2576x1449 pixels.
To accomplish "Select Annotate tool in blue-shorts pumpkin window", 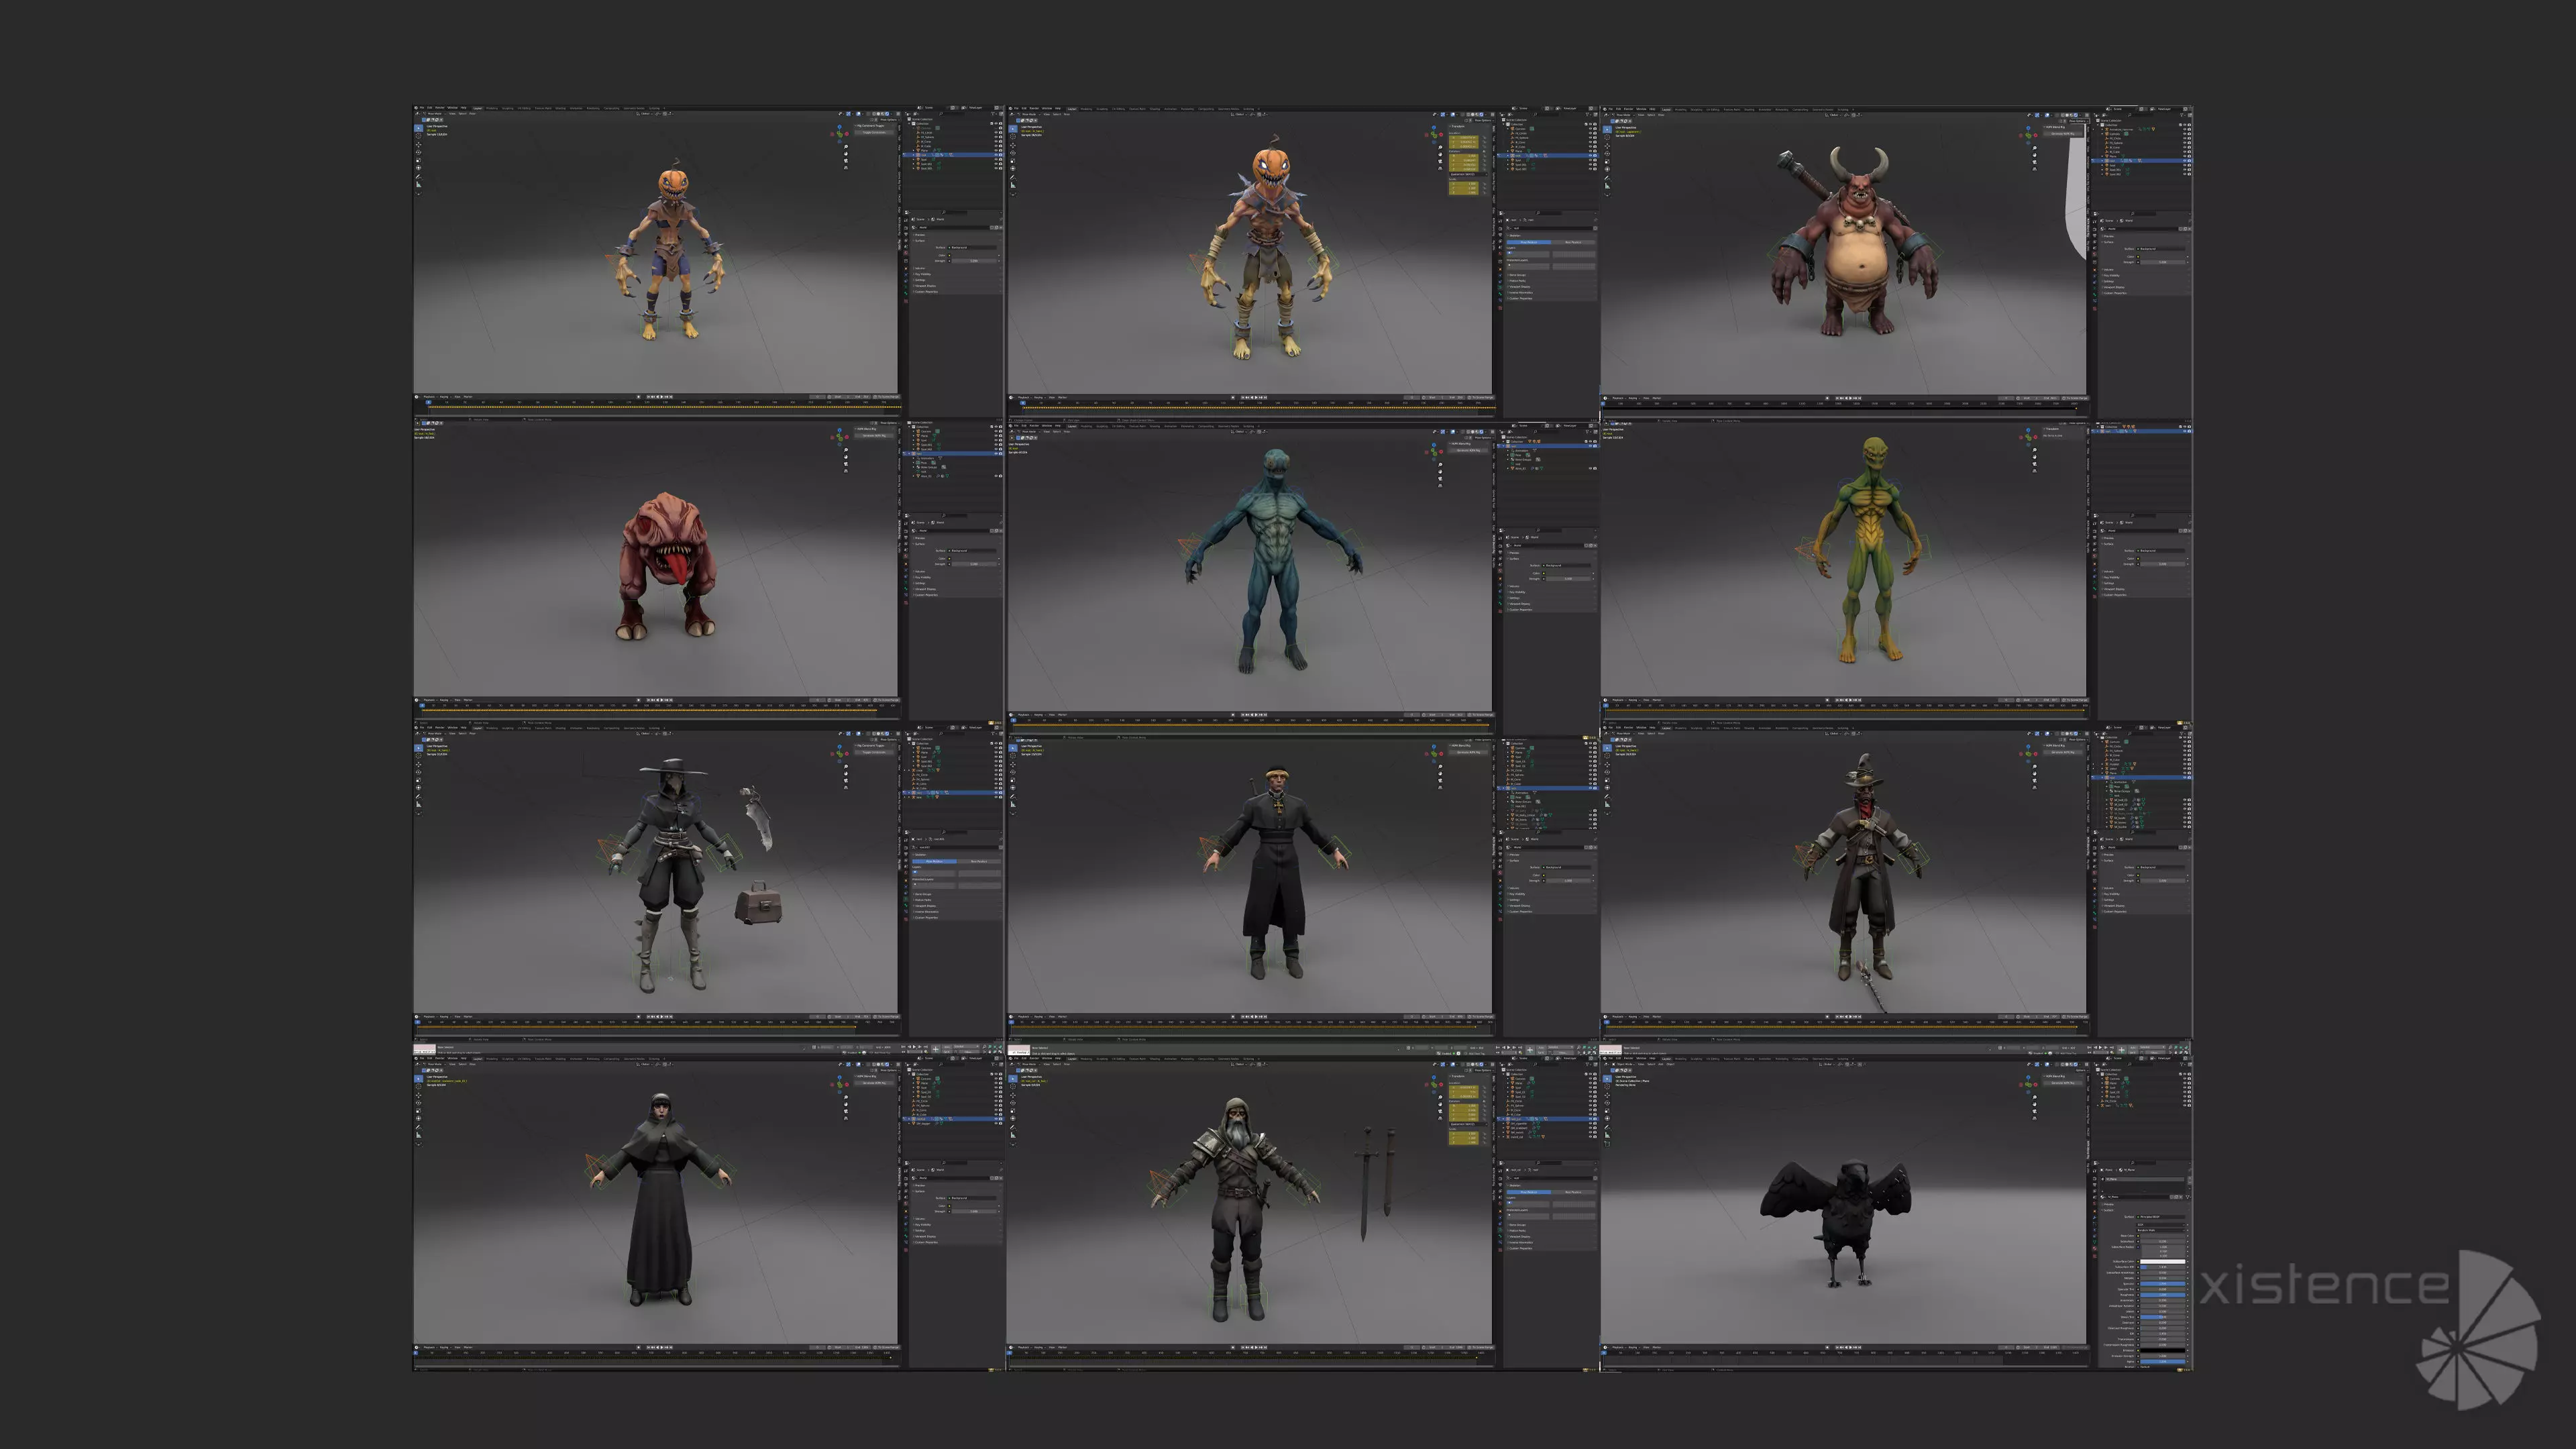I will click(419, 177).
